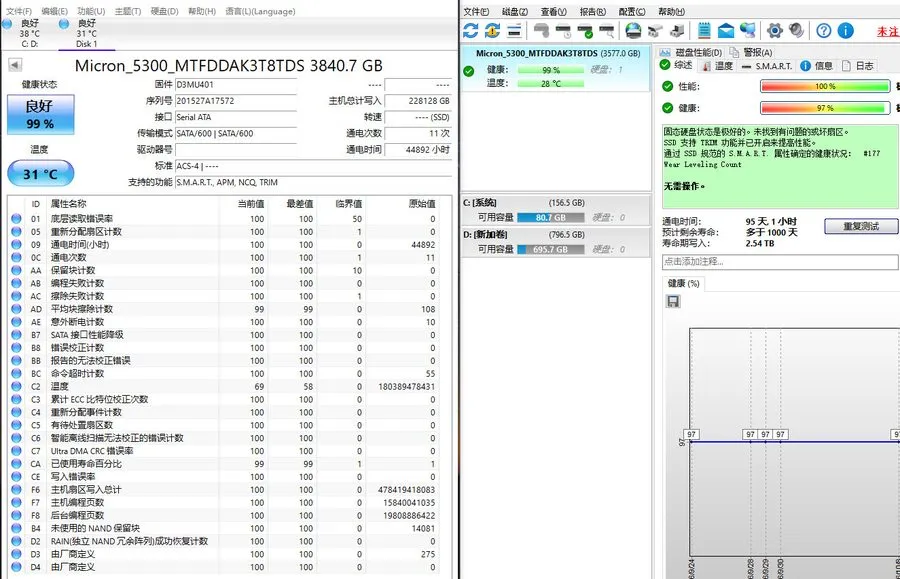Select the C: D: disk entry at 38 °C
The image size is (900, 579).
29,33
